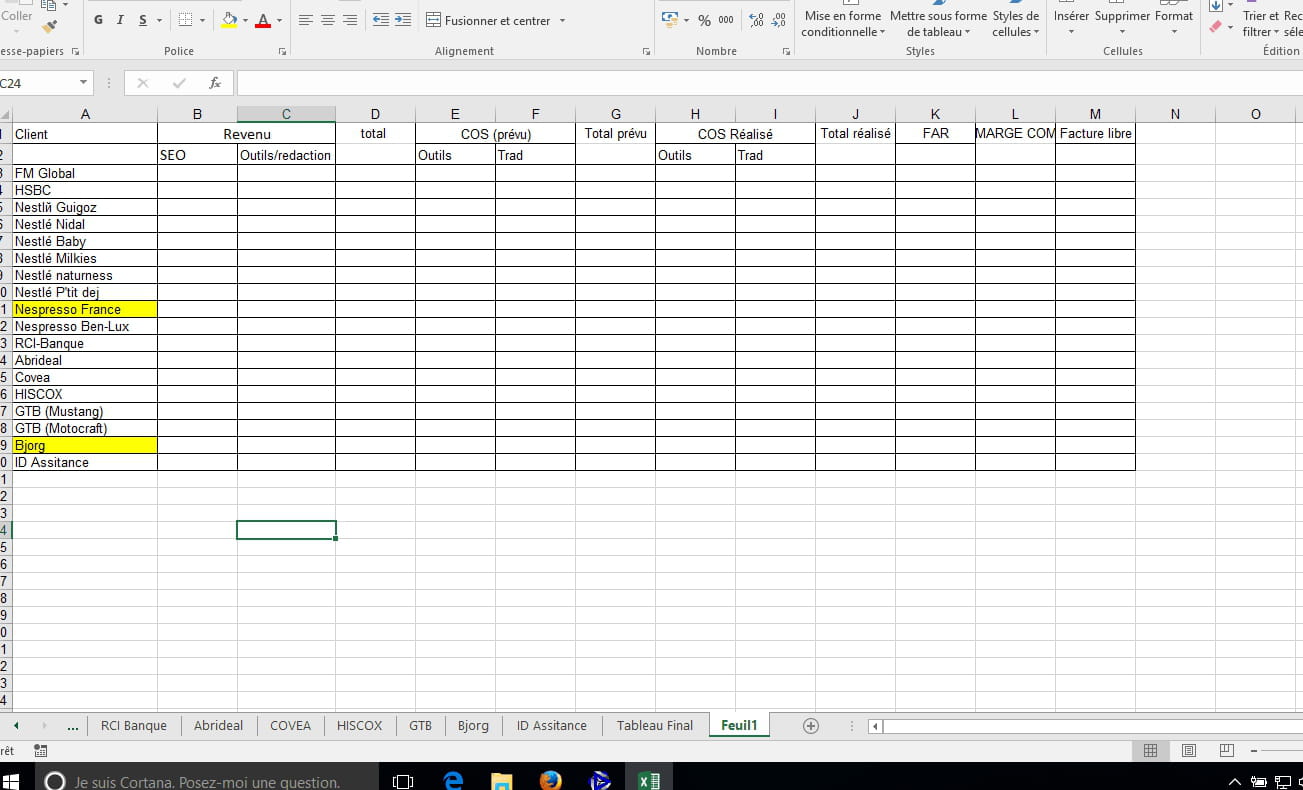Apply underline (S) formatting

click(x=143, y=20)
